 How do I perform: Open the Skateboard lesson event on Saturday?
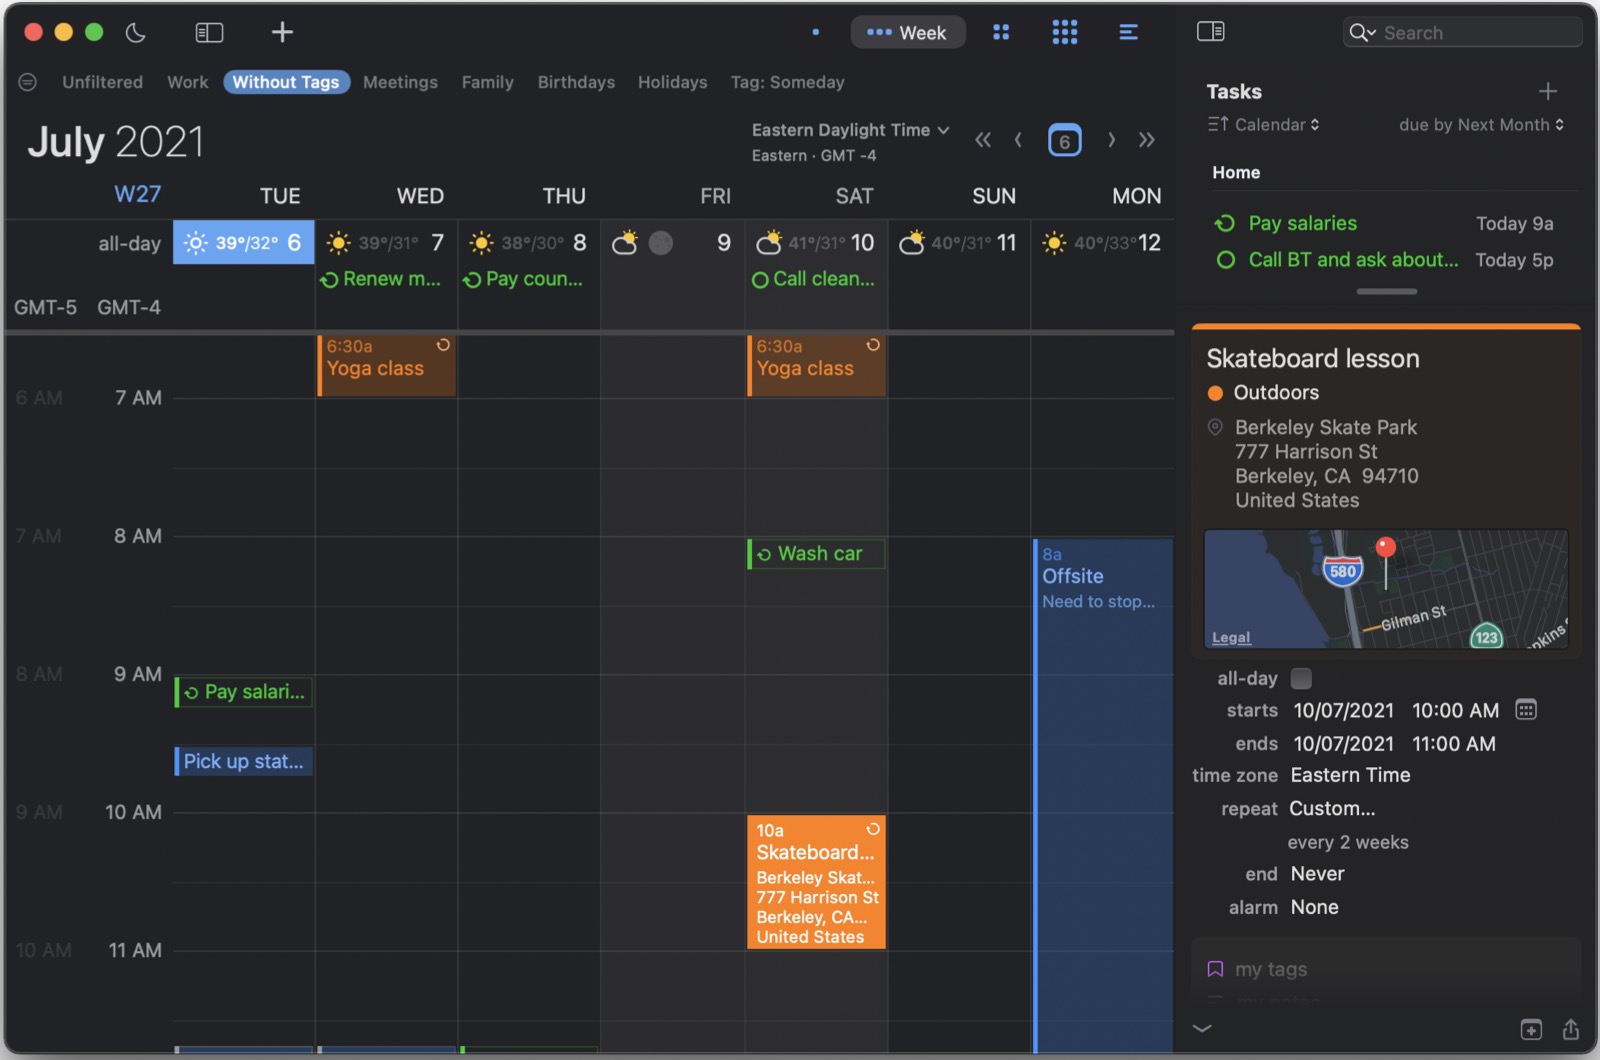[x=816, y=882]
